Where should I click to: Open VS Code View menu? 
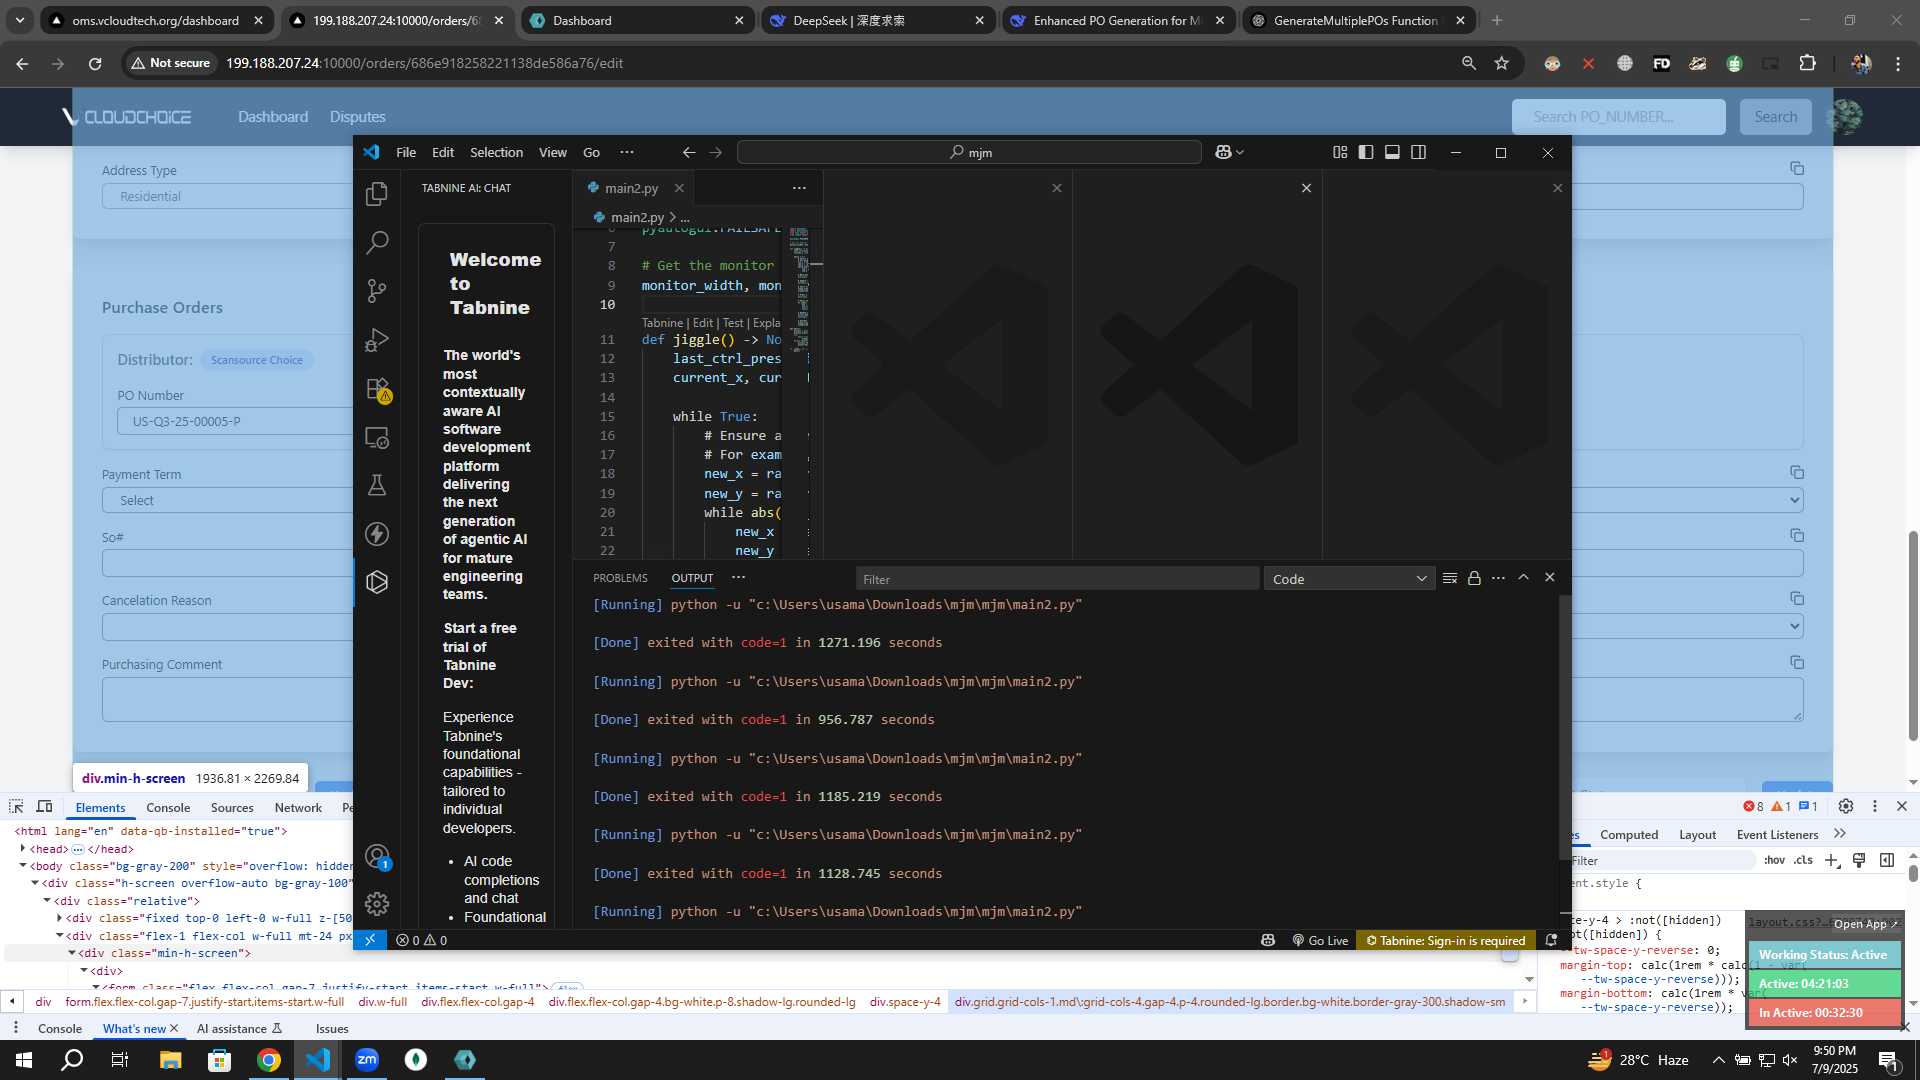point(553,152)
